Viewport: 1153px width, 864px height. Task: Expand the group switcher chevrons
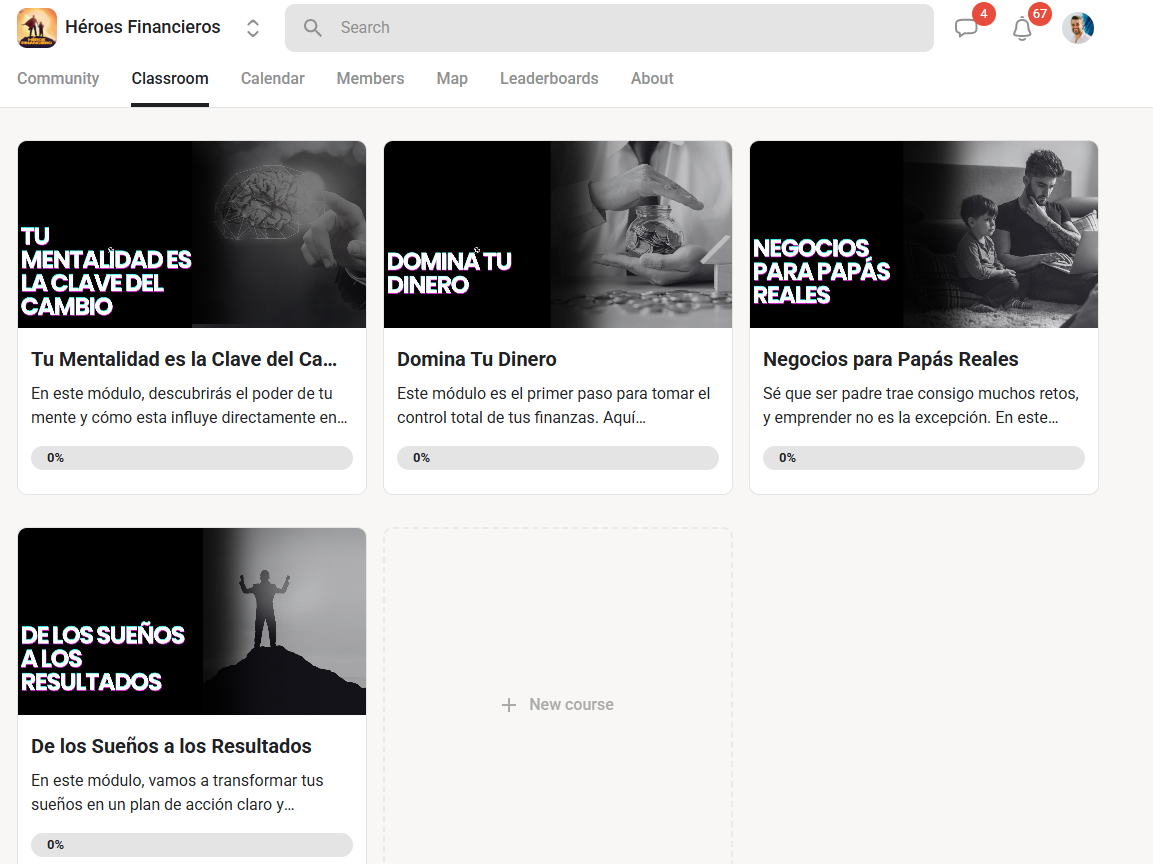click(x=253, y=28)
